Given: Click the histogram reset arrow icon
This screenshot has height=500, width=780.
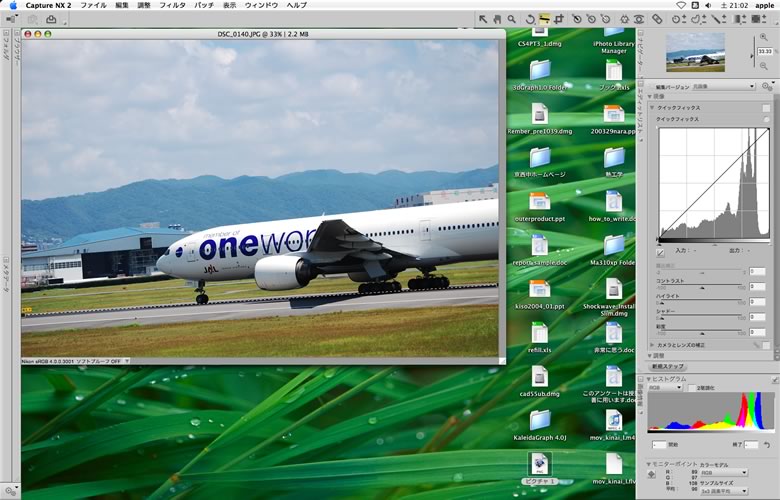Looking at the screenshot, I should 767,444.
